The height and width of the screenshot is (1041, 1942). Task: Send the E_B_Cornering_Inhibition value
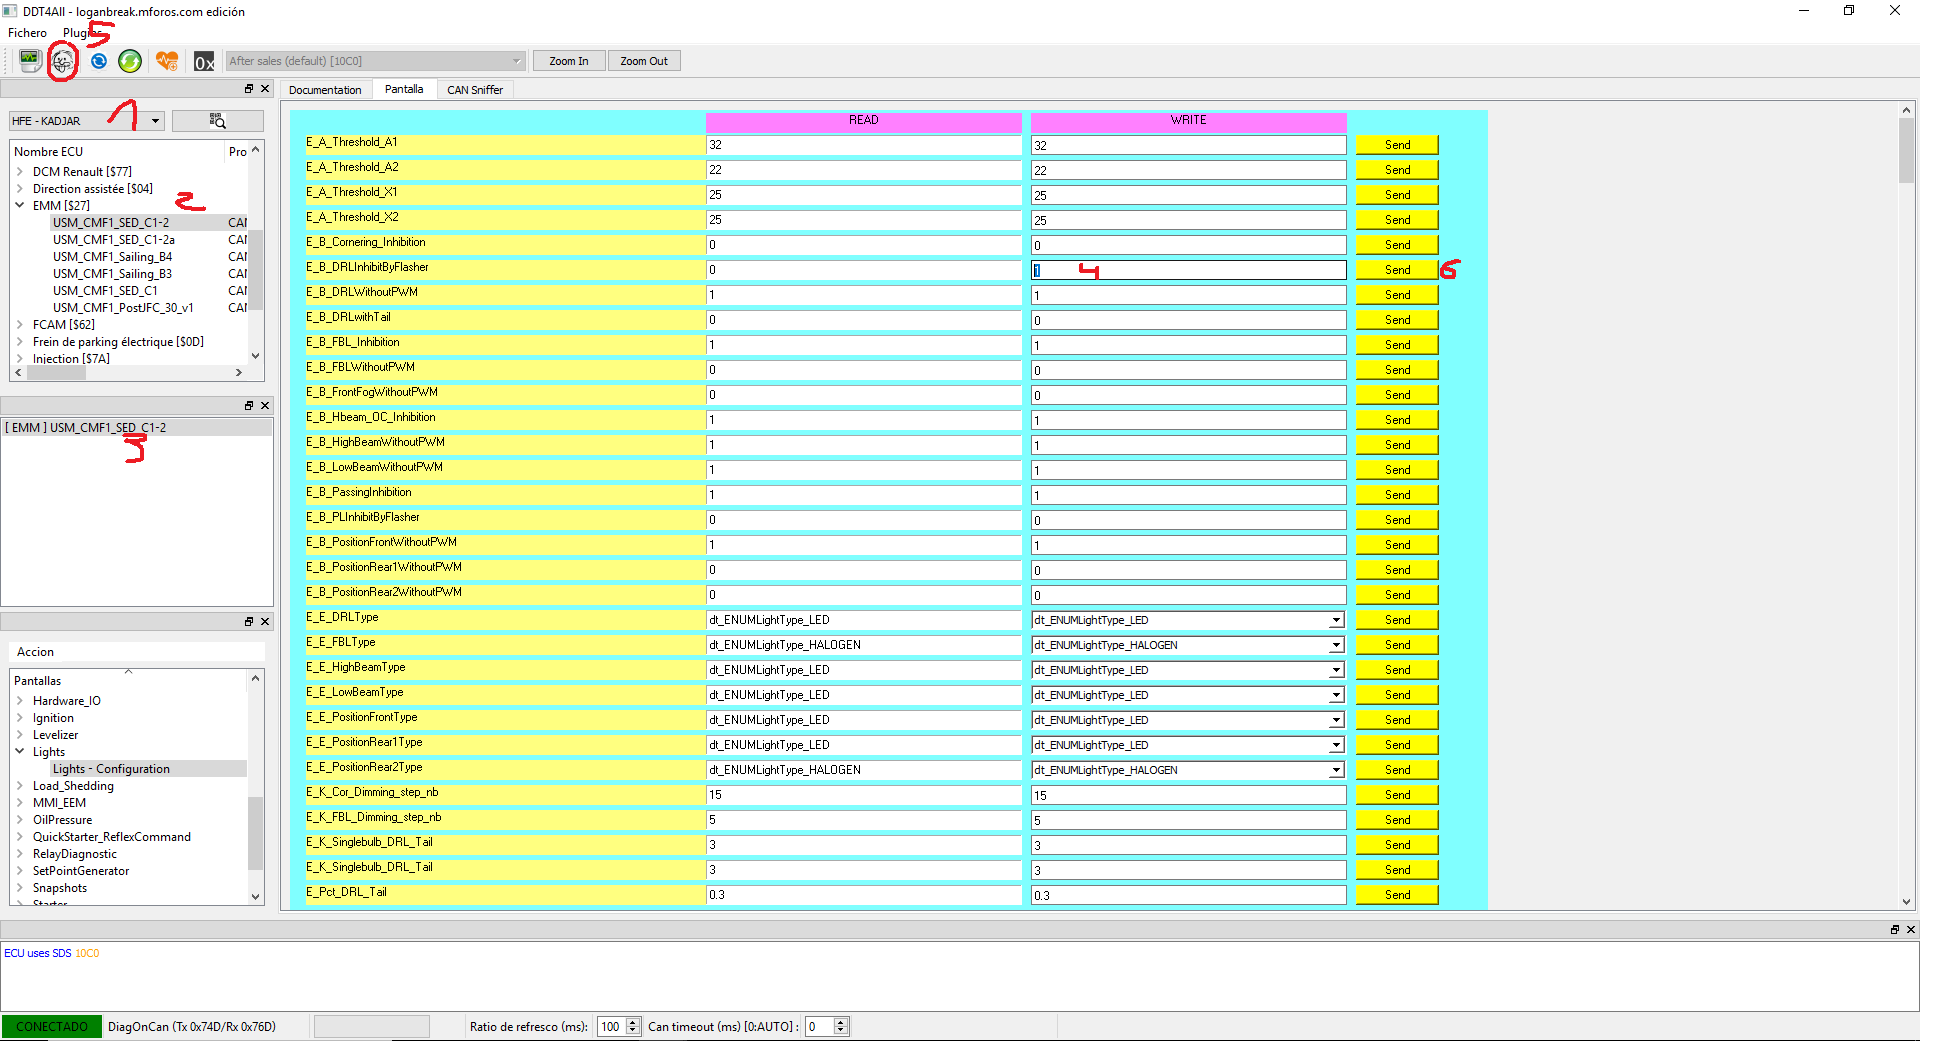point(1397,245)
